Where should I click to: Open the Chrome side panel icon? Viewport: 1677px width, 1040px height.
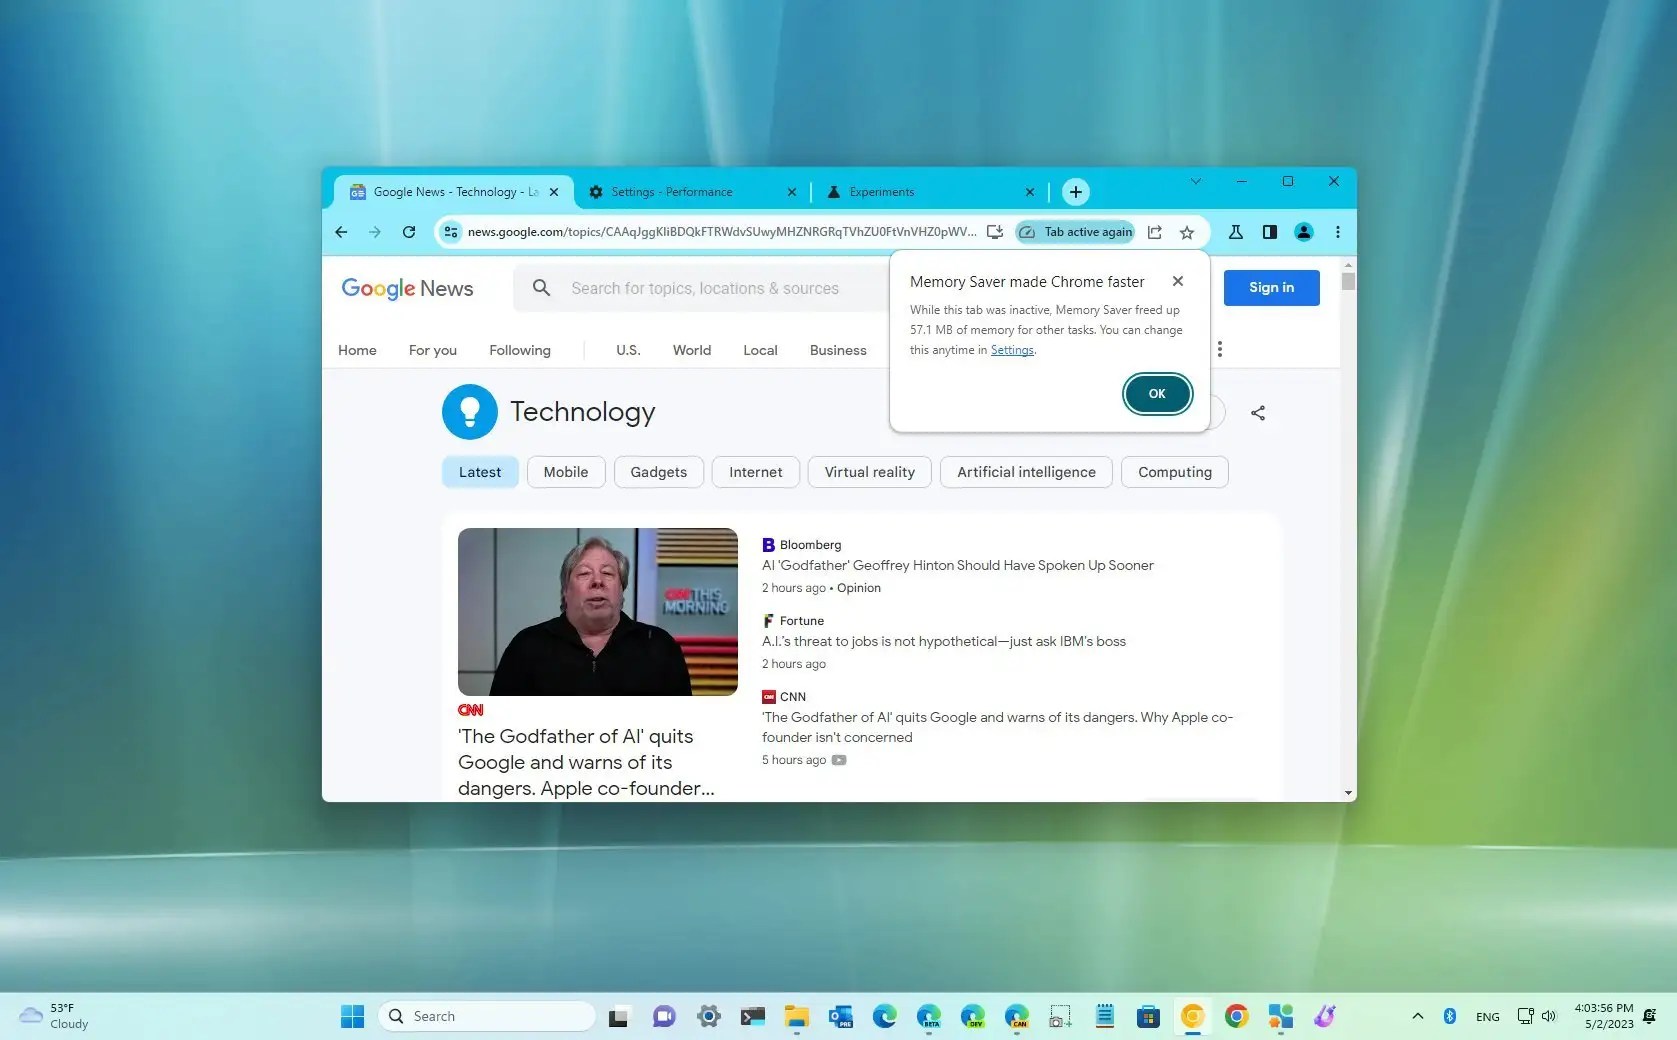(x=1269, y=231)
